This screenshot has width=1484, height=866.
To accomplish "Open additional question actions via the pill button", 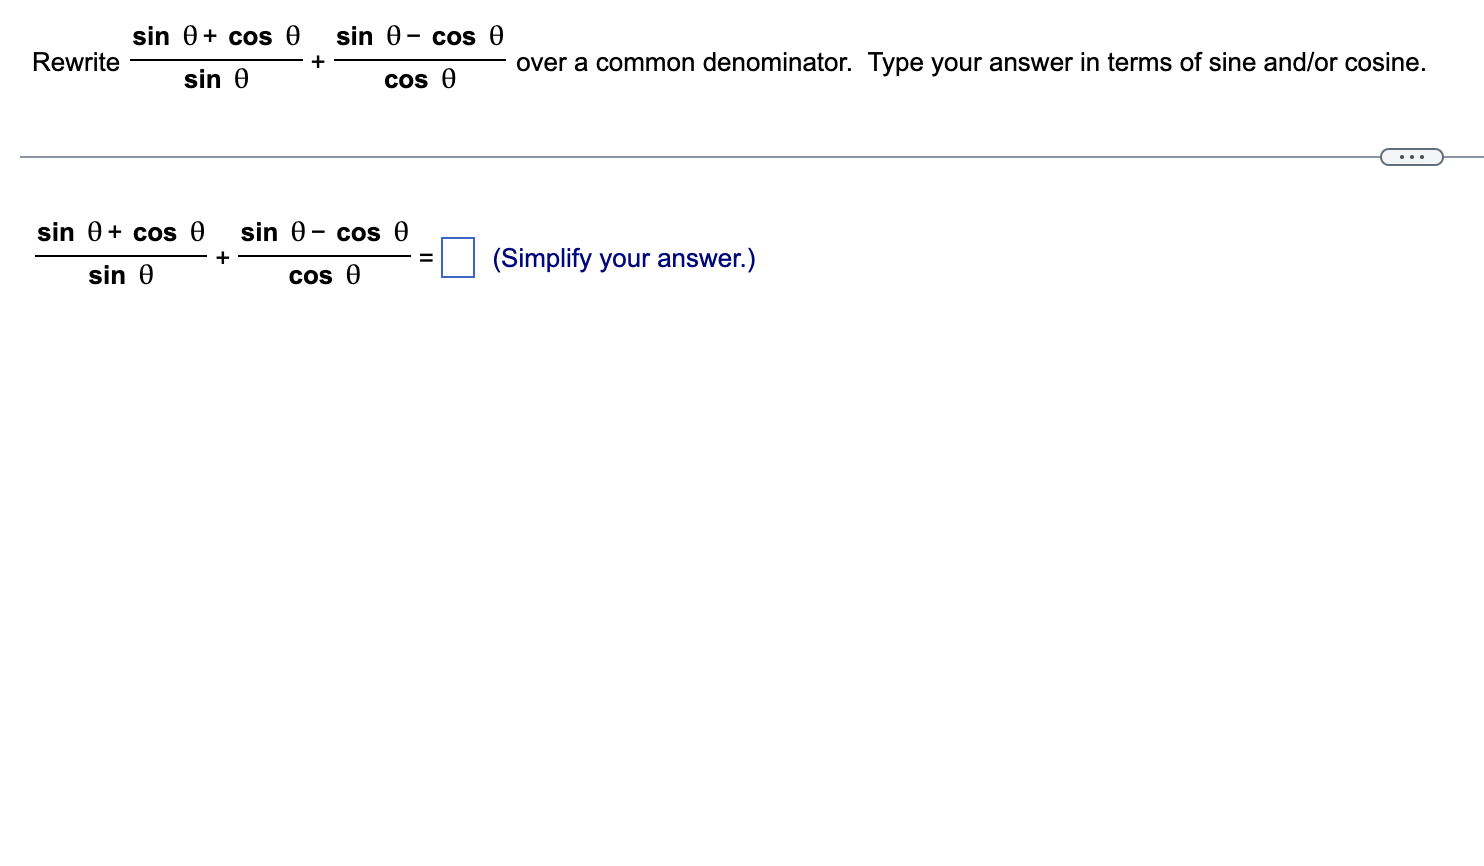I will point(1412,156).
